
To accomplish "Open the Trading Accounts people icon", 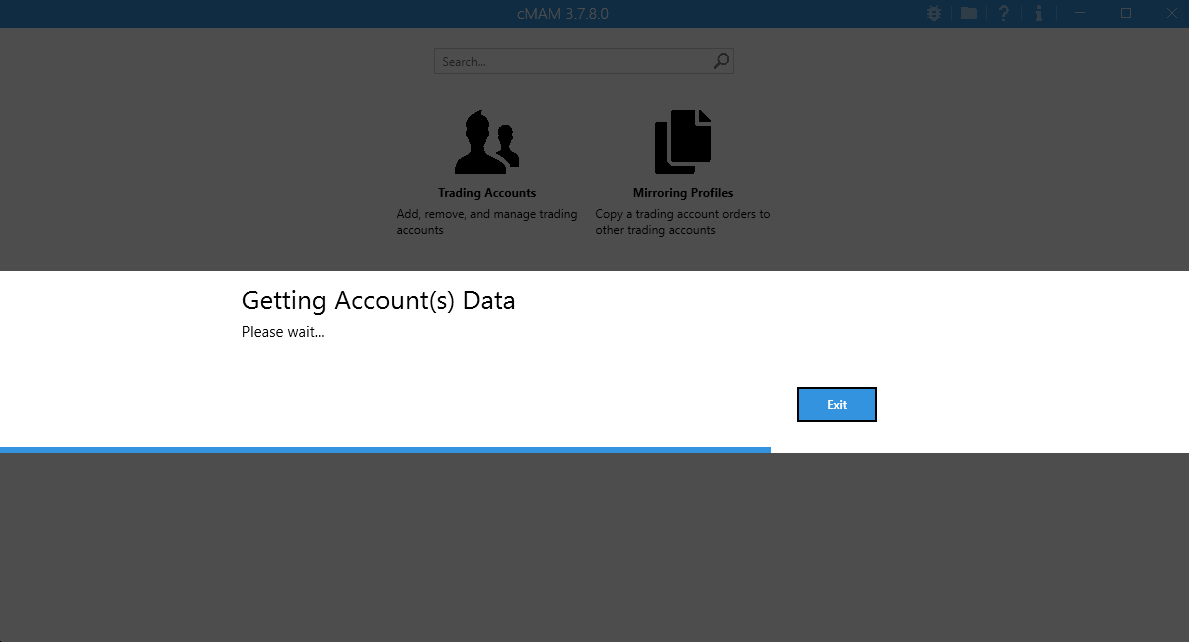I will pyautogui.click(x=487, y=142).
